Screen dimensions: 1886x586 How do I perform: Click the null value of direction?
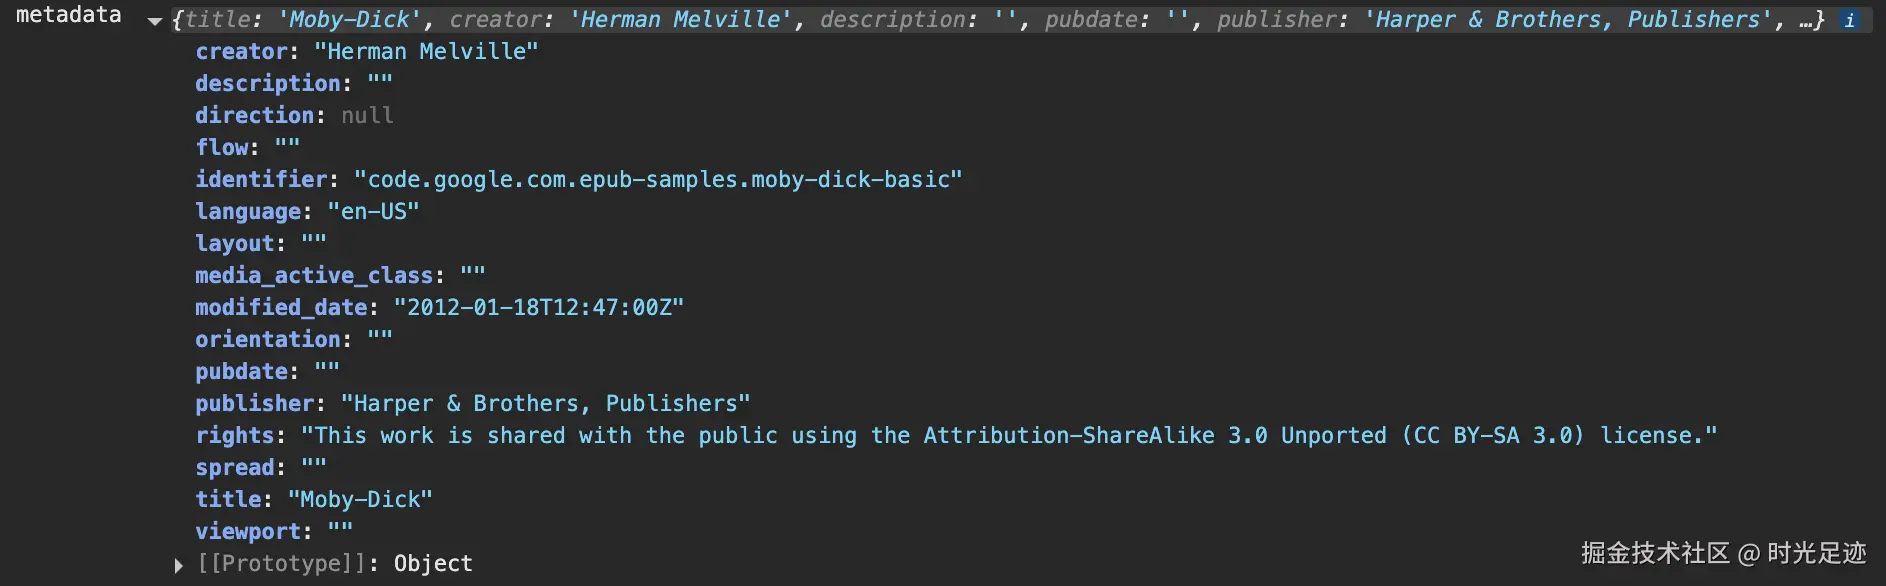click(x=367, y=115)
